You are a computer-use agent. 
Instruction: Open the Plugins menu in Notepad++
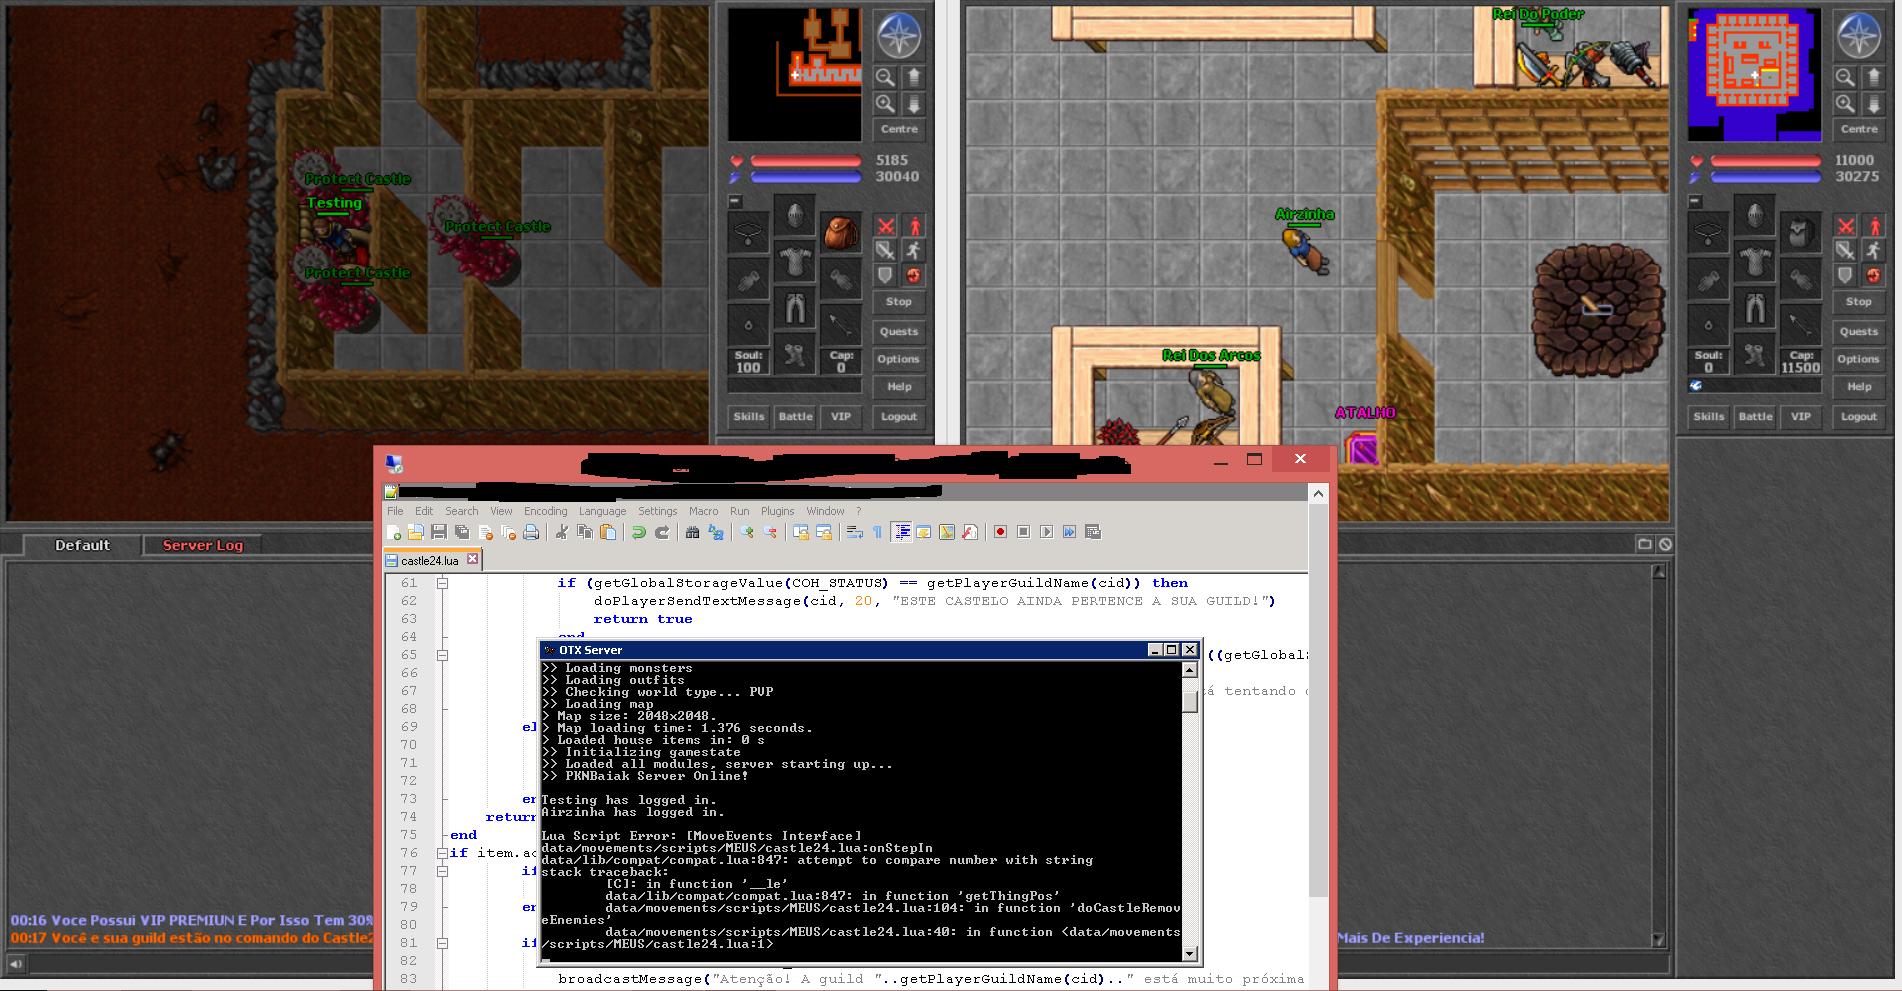(777, 511)
